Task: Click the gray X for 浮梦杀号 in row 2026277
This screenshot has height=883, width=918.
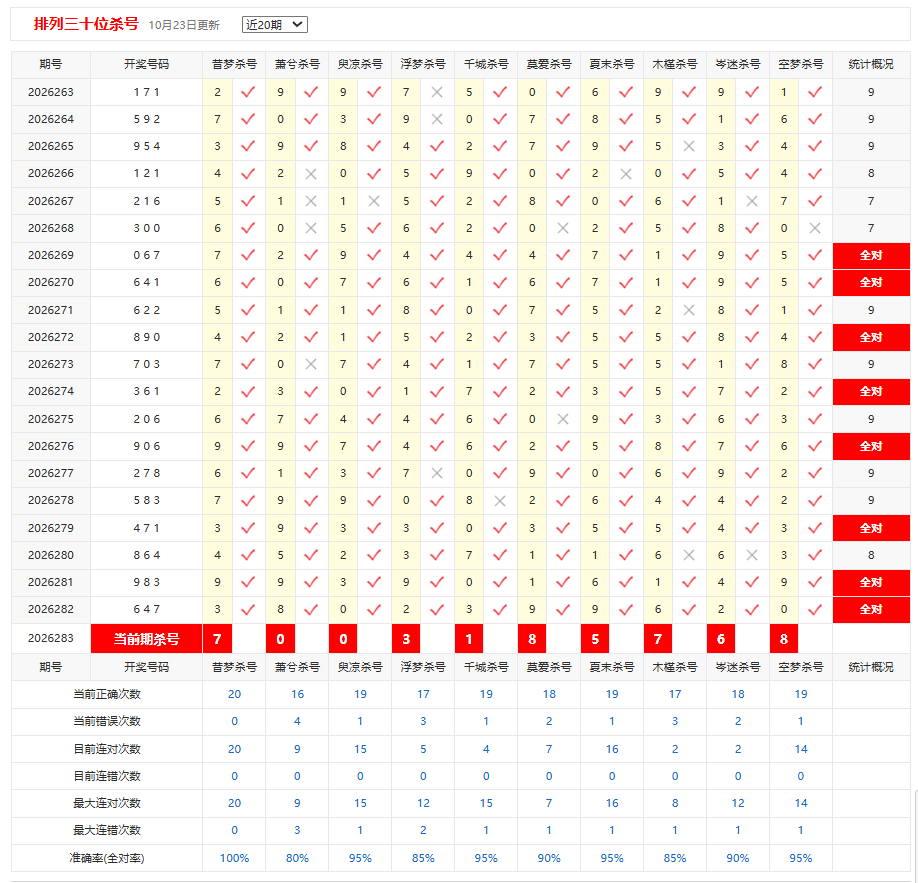Action: coord(437,473)
